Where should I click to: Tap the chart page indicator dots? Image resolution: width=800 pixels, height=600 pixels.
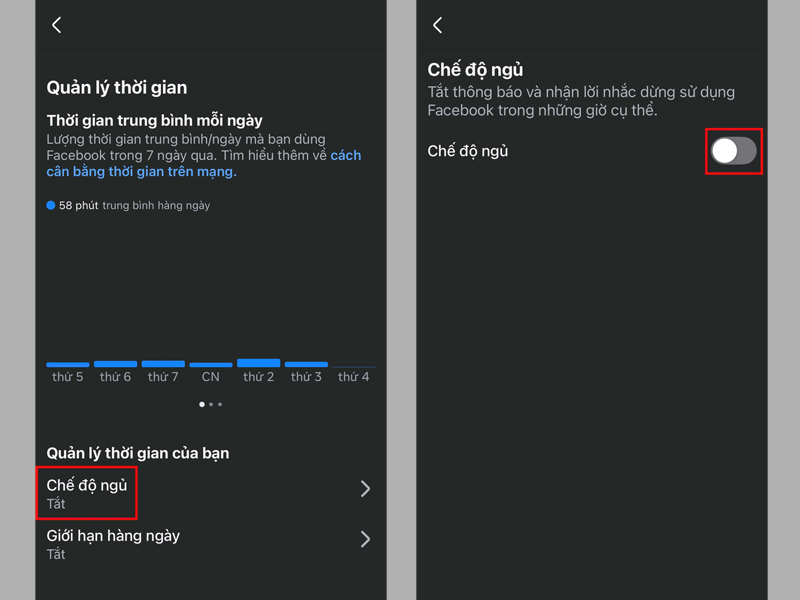tap(210, 404)
